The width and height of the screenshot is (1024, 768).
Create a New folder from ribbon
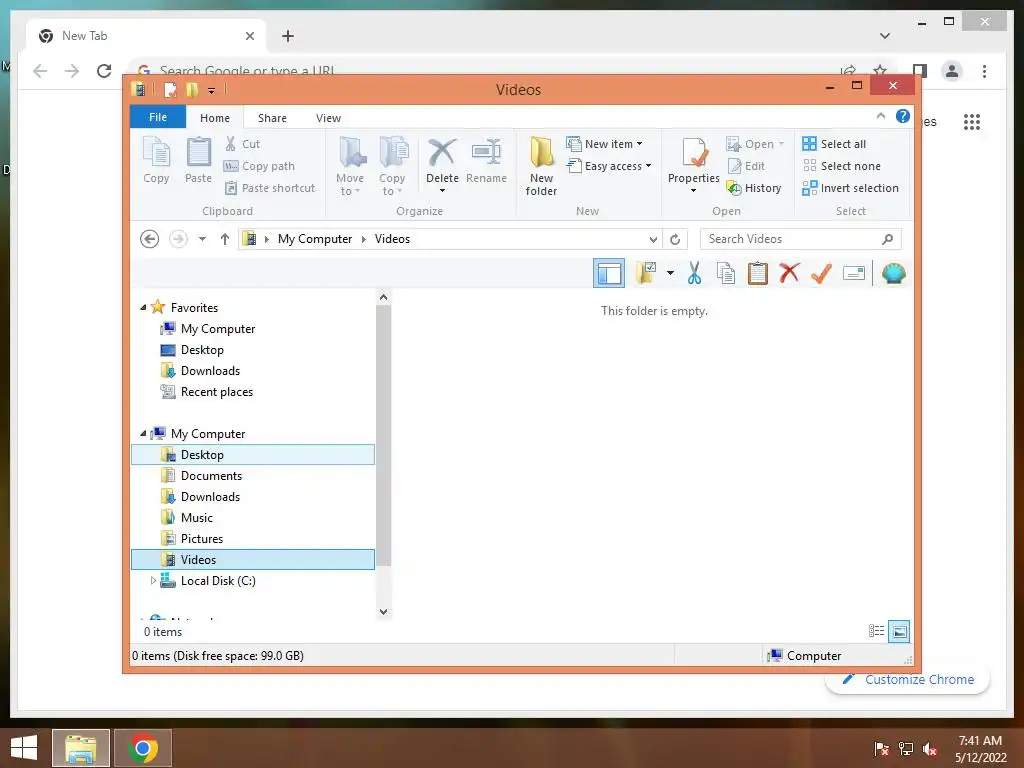pos(541,166)
